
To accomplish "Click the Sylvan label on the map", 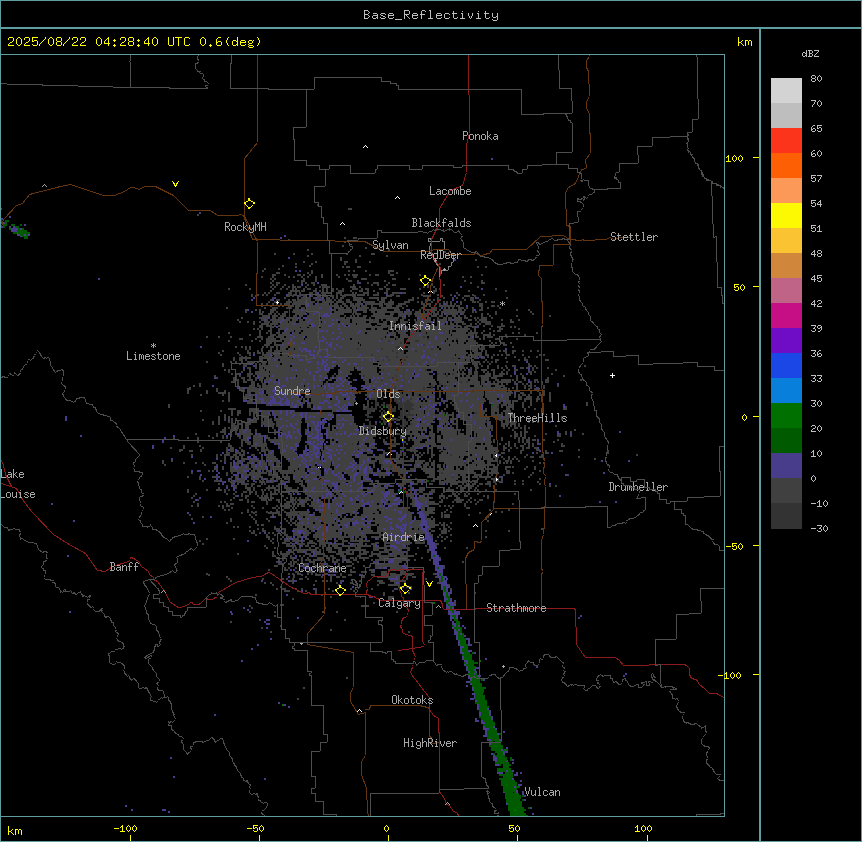I will coord(390,245).
